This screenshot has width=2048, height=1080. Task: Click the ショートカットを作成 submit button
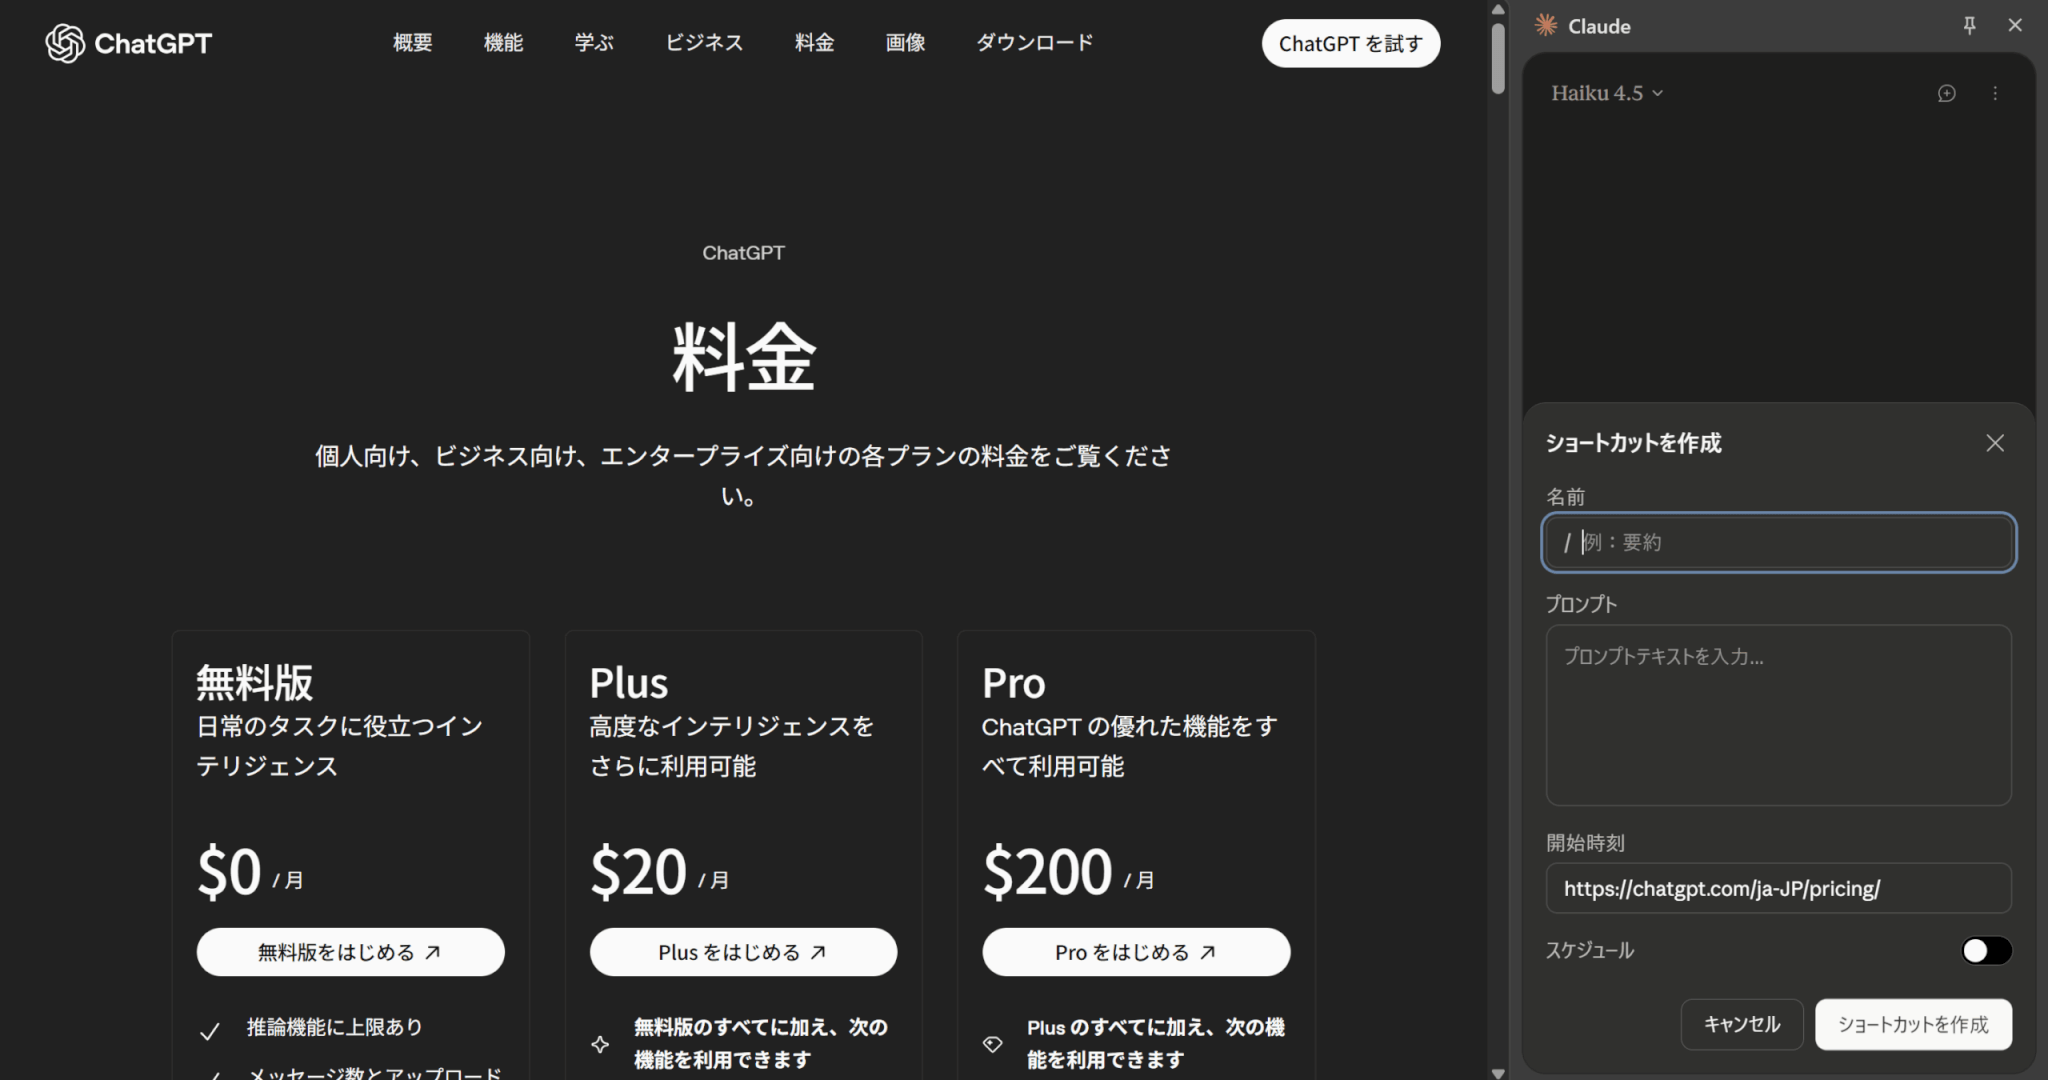pyautogui.click(x=1912, y=1024)
